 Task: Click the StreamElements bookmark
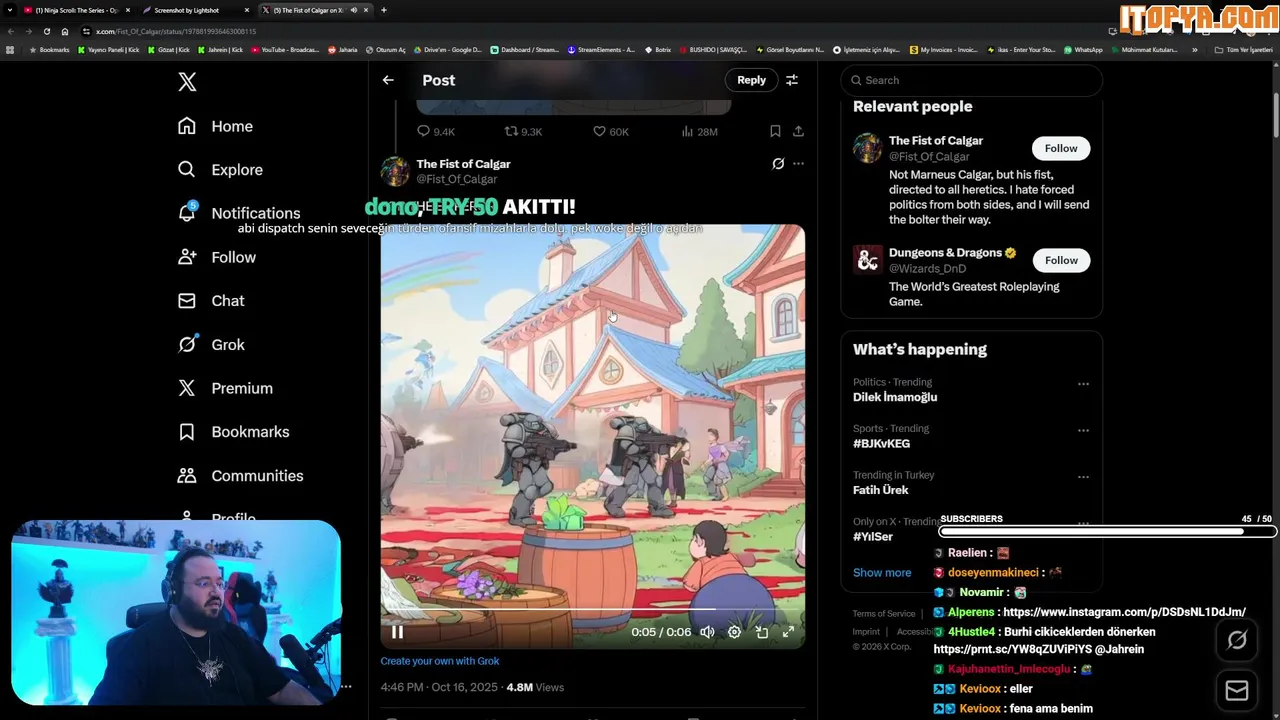click(601, 50)
